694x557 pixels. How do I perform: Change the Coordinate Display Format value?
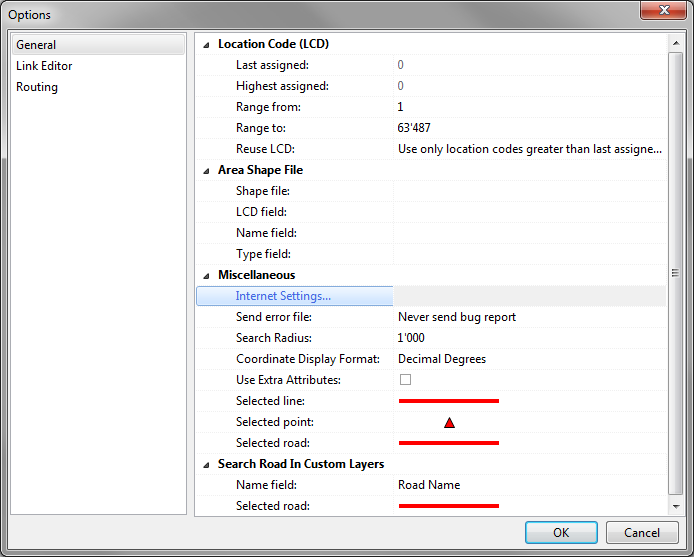pos(529,359)
